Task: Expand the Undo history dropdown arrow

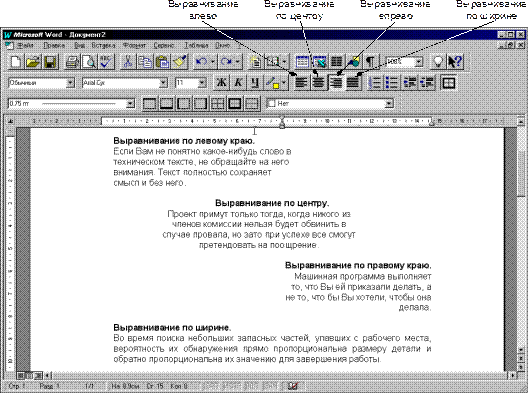Action: click(213, 62)
